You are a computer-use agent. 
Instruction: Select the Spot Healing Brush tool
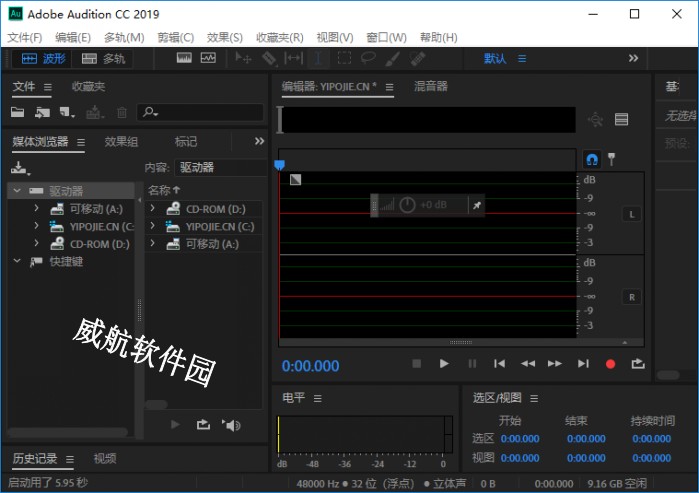point(418,58)
